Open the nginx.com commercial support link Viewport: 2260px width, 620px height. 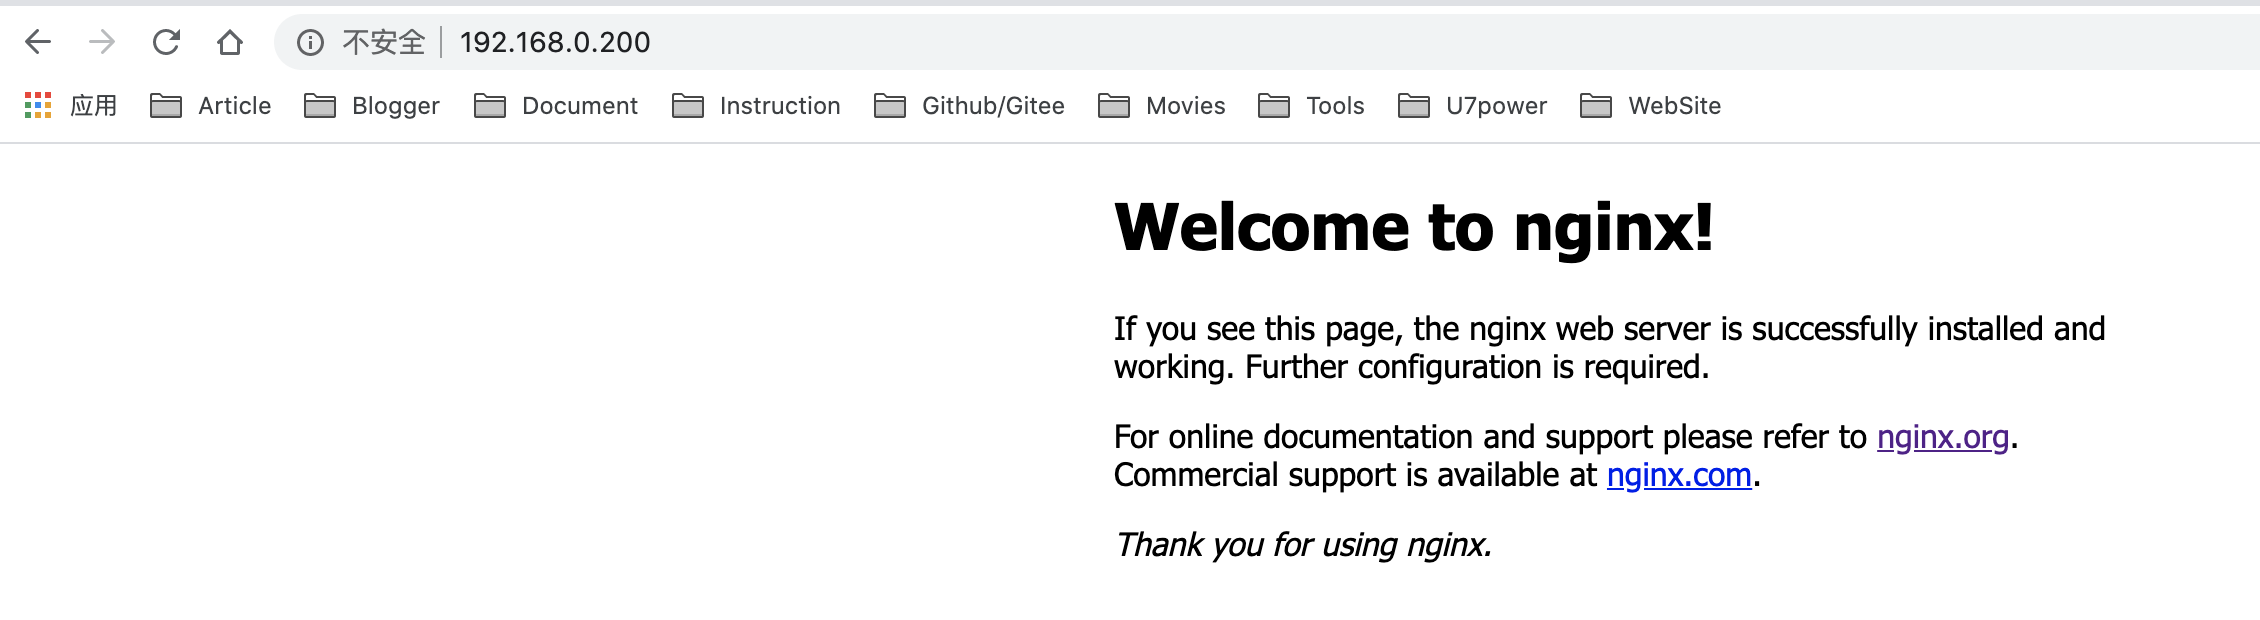[1679, 475]
